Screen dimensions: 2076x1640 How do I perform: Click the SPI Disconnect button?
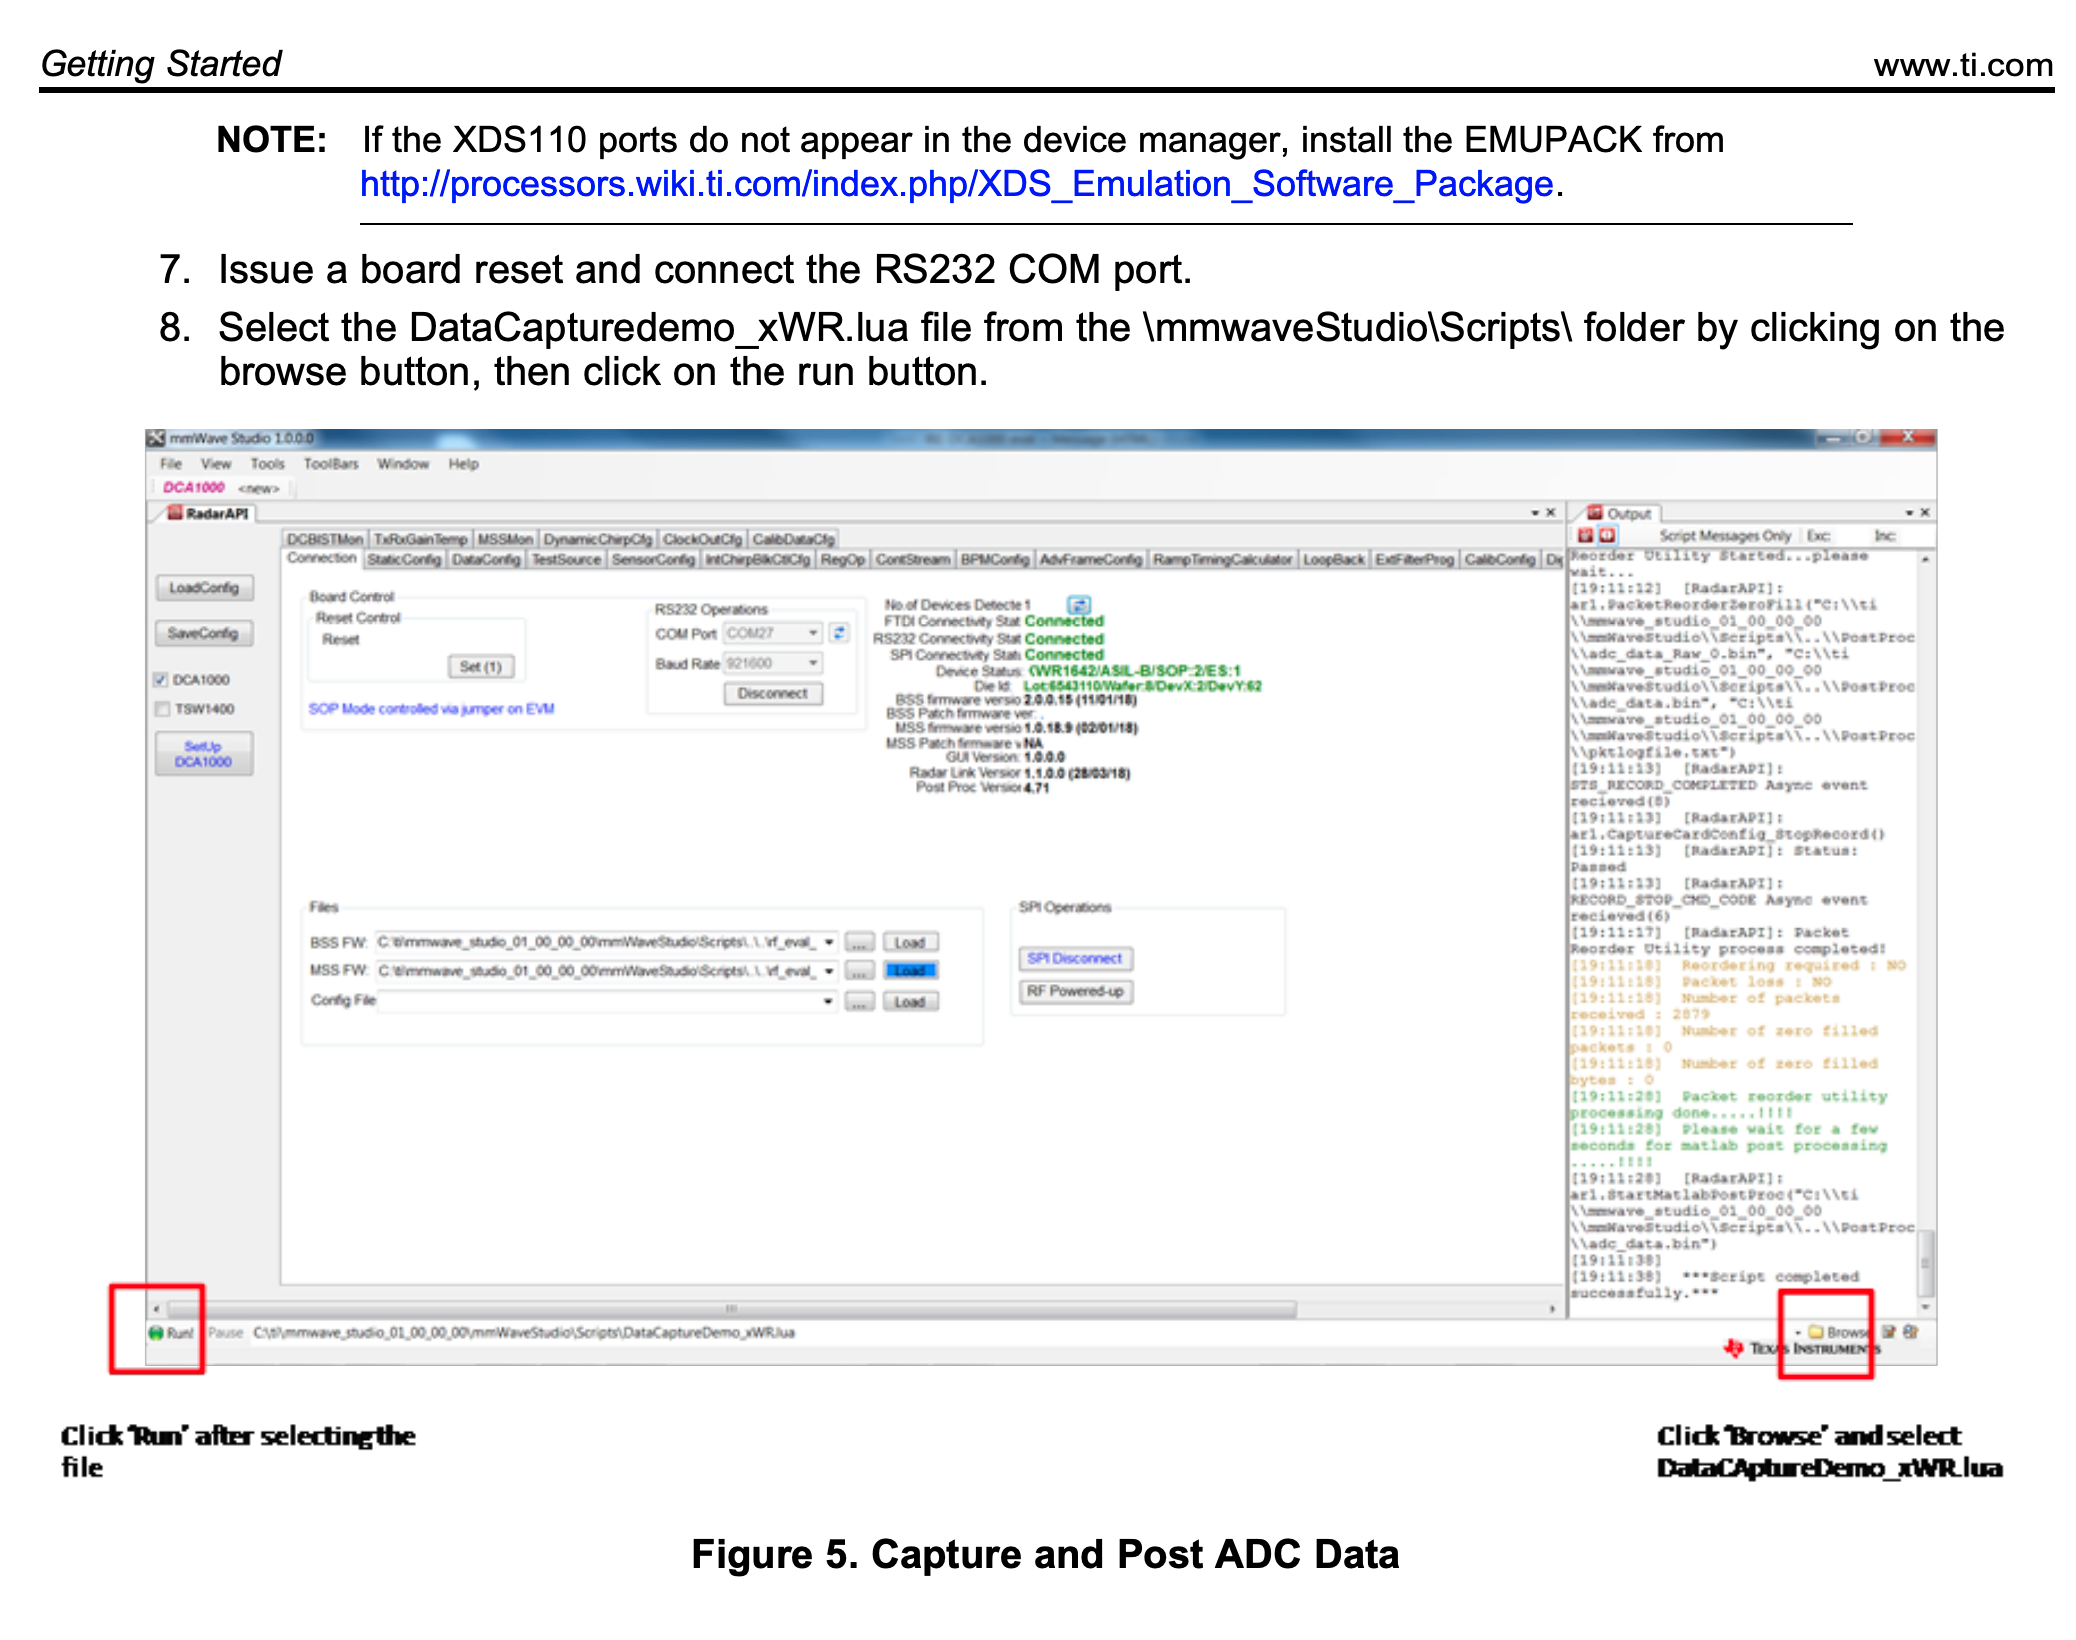point(1075,958)
